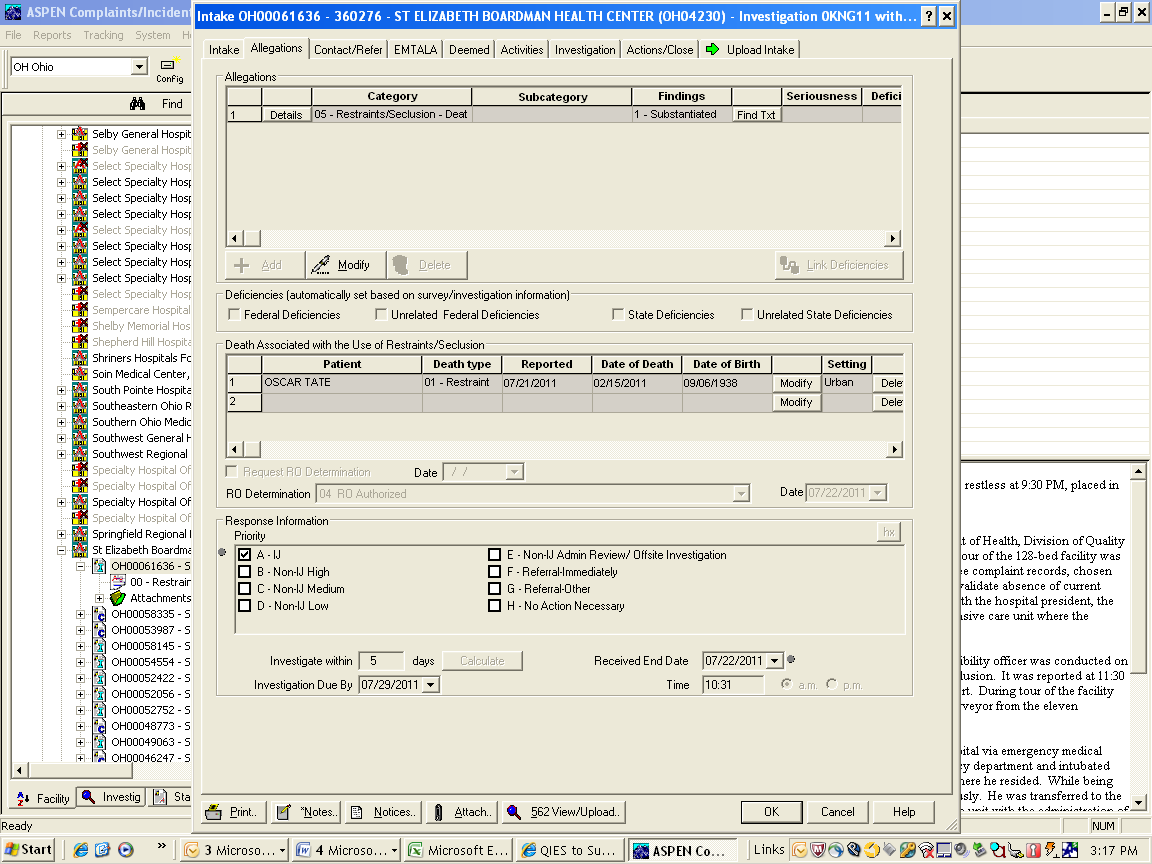Check the B - Non-IJ High priority

coord(244,572)
